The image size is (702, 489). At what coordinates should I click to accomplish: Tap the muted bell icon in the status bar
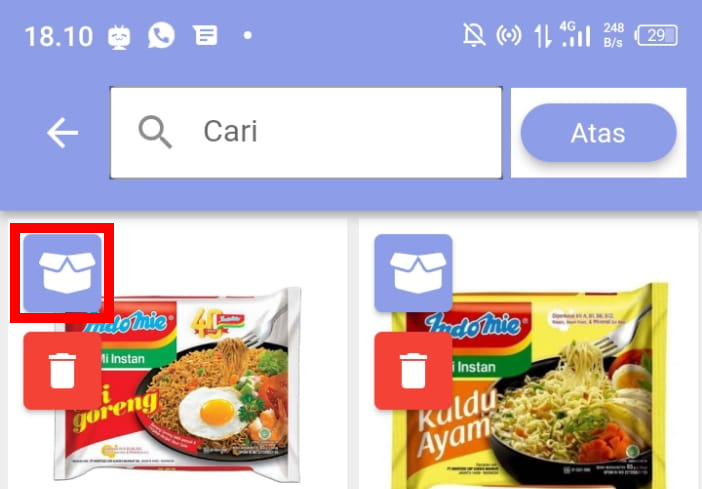[x=474, y=35]
